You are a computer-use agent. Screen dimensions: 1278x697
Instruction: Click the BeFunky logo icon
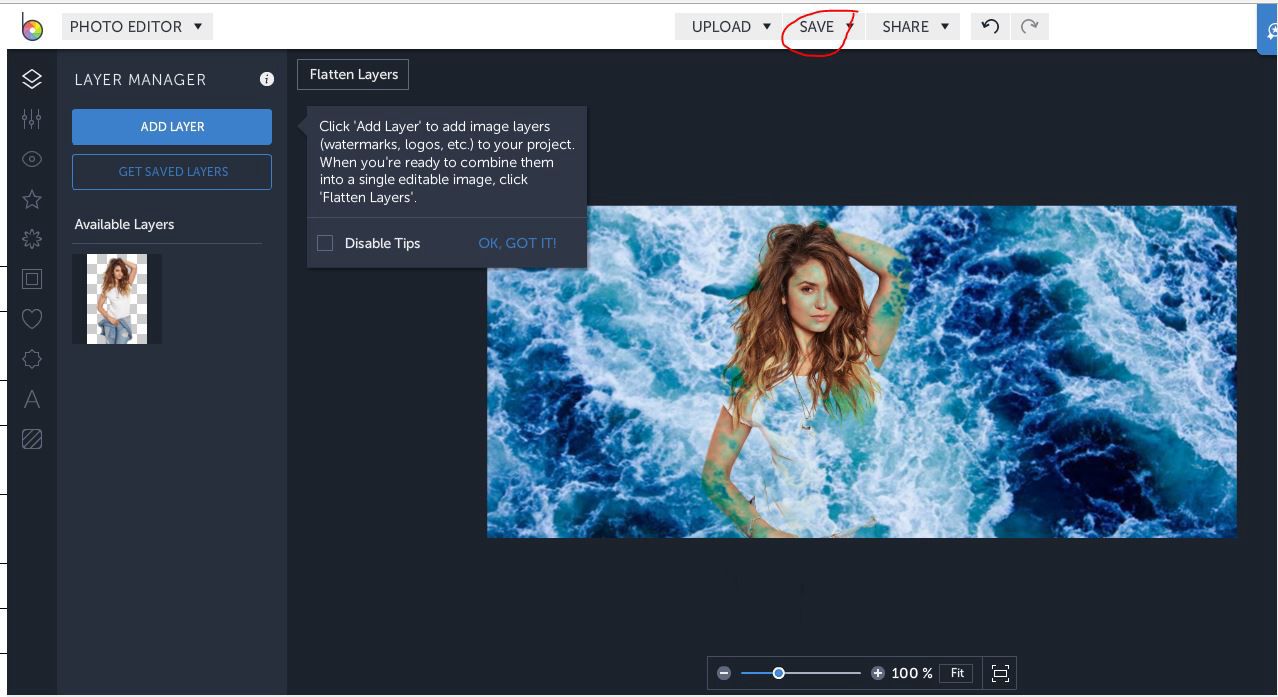pos(32,27)
